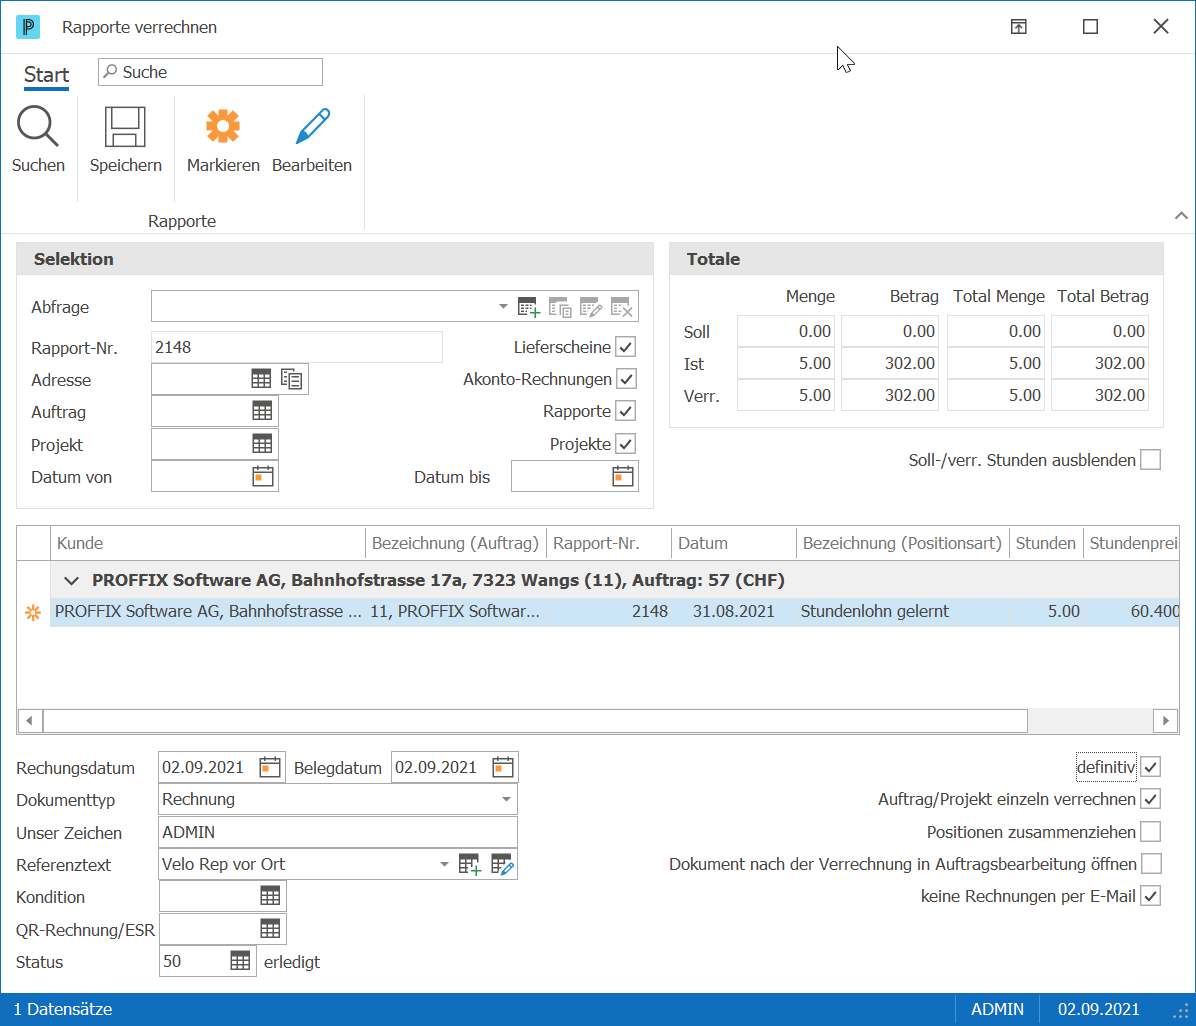The image size is (1196, 1026).
Task: Uncheck the Projekte checkbox
Action: (626, 444)
